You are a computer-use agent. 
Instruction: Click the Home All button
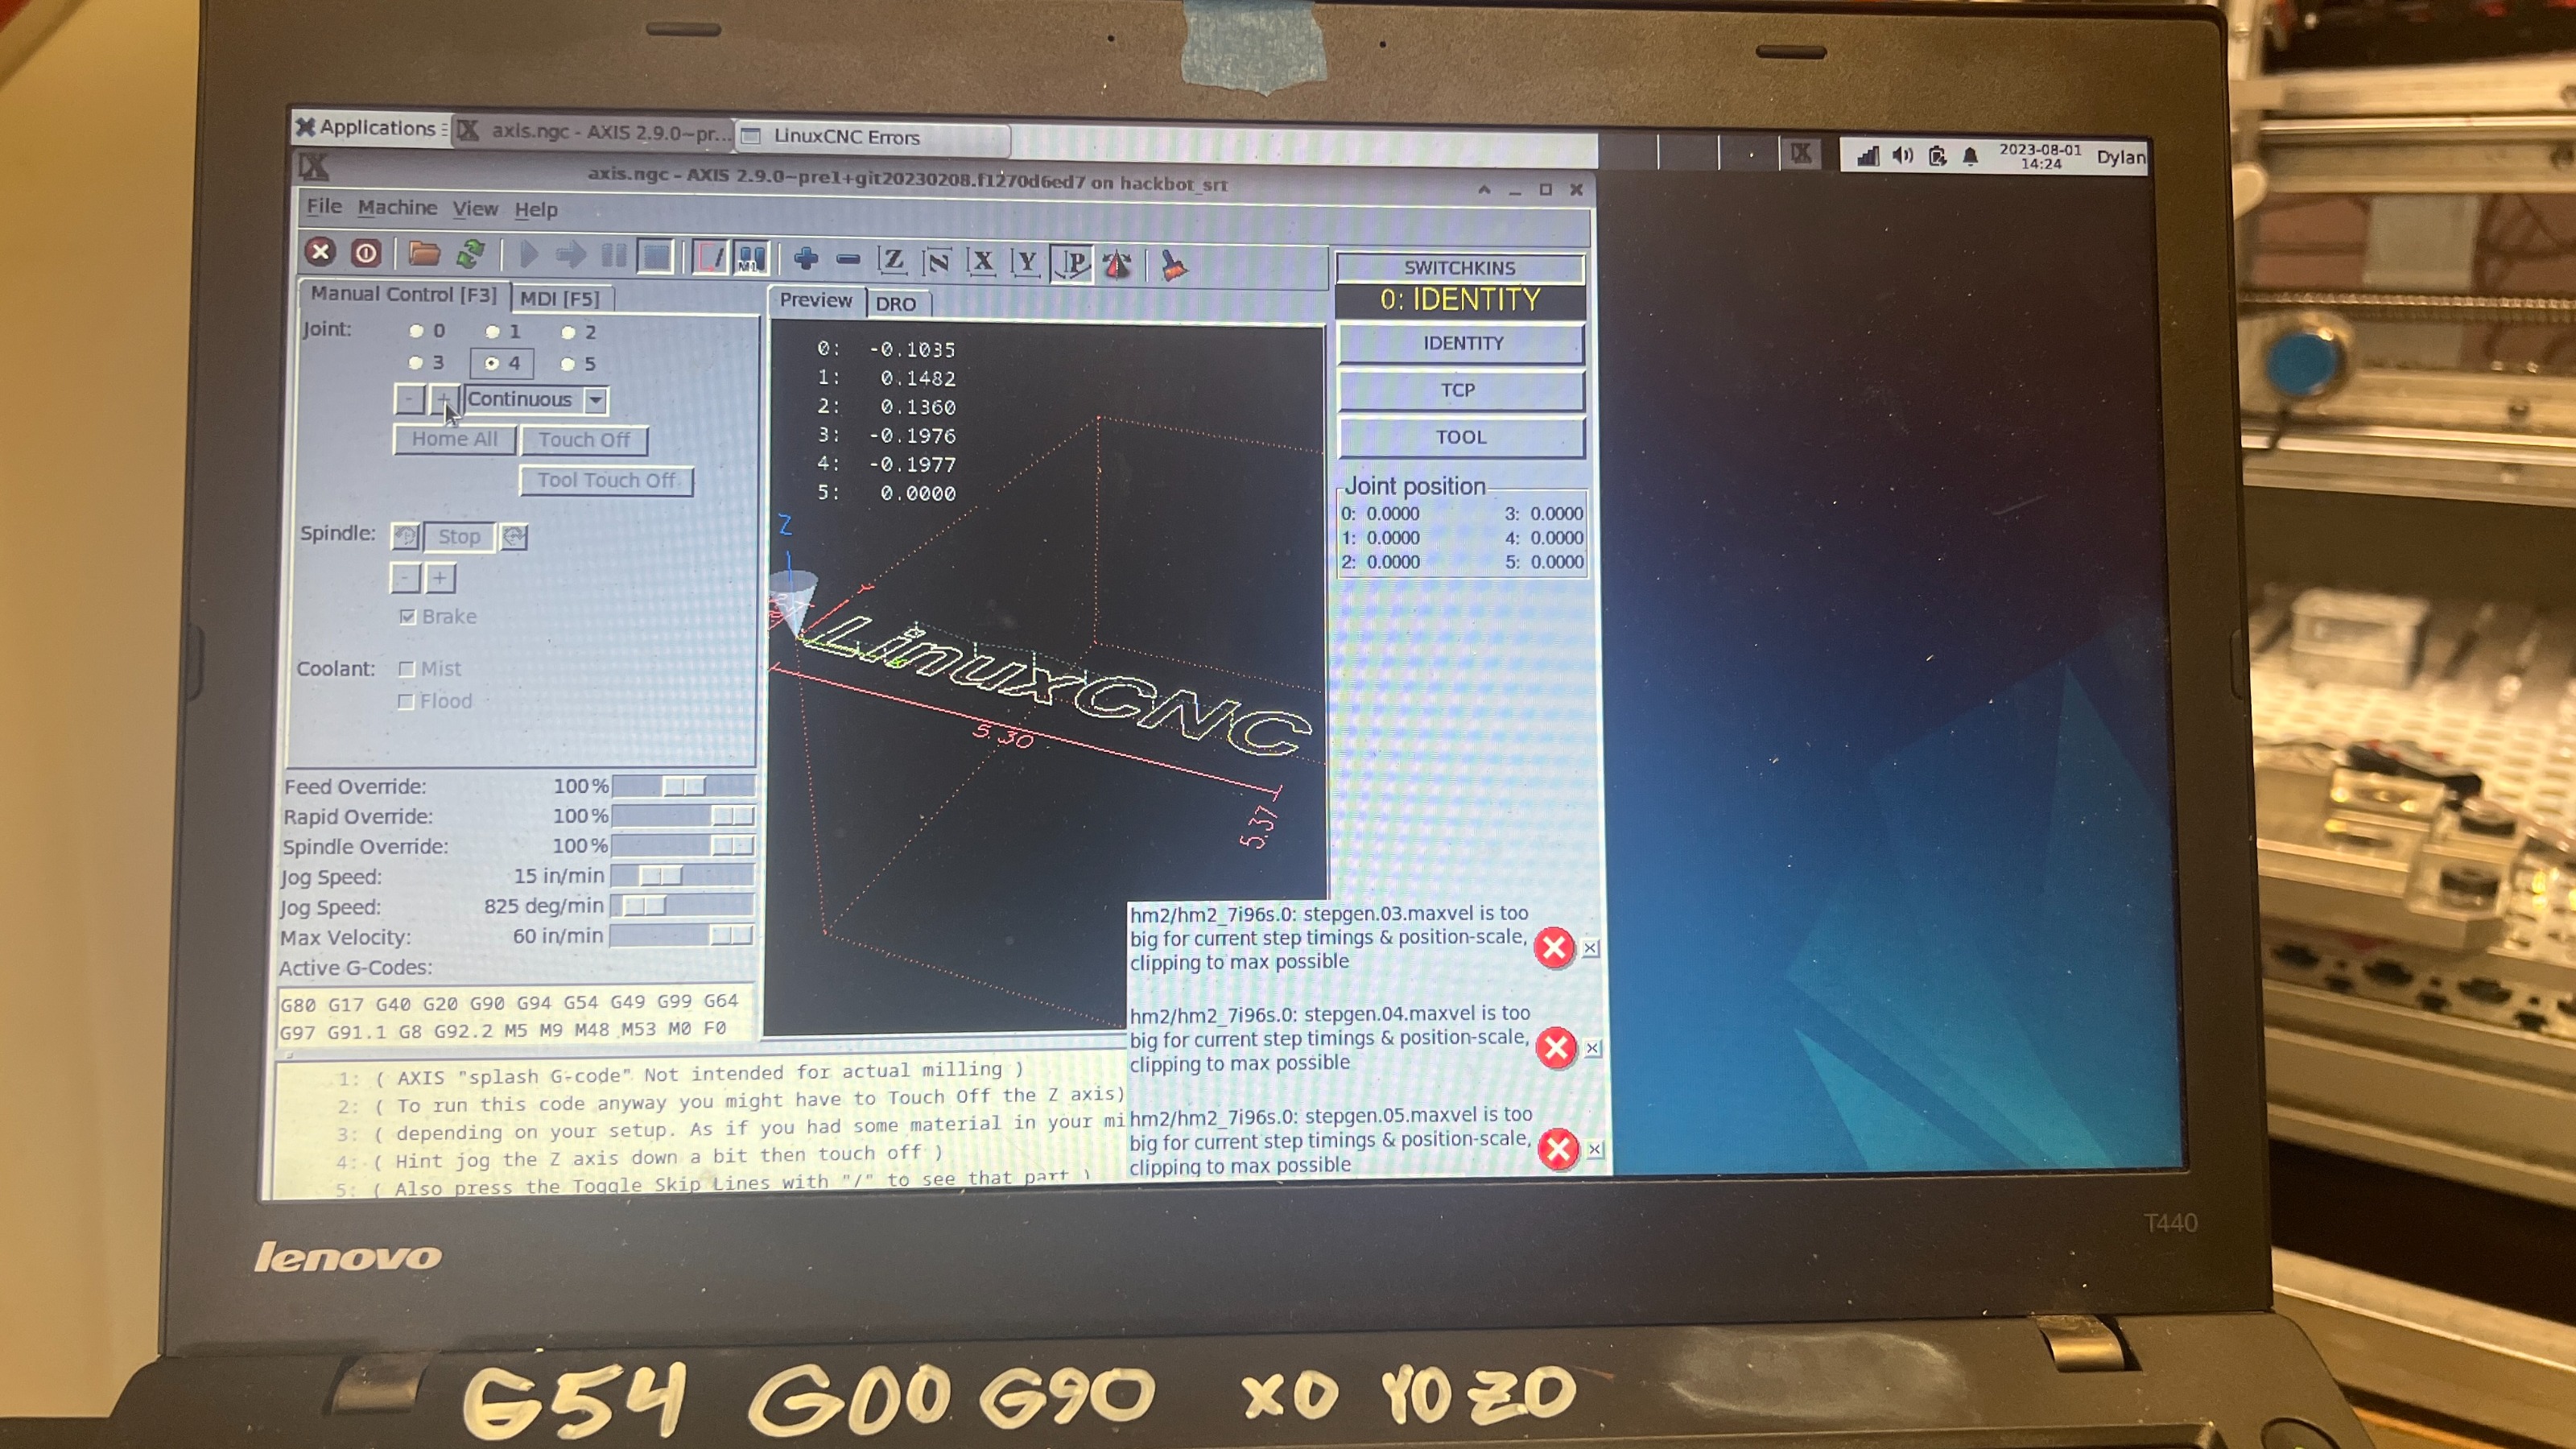tap(454, 439)
